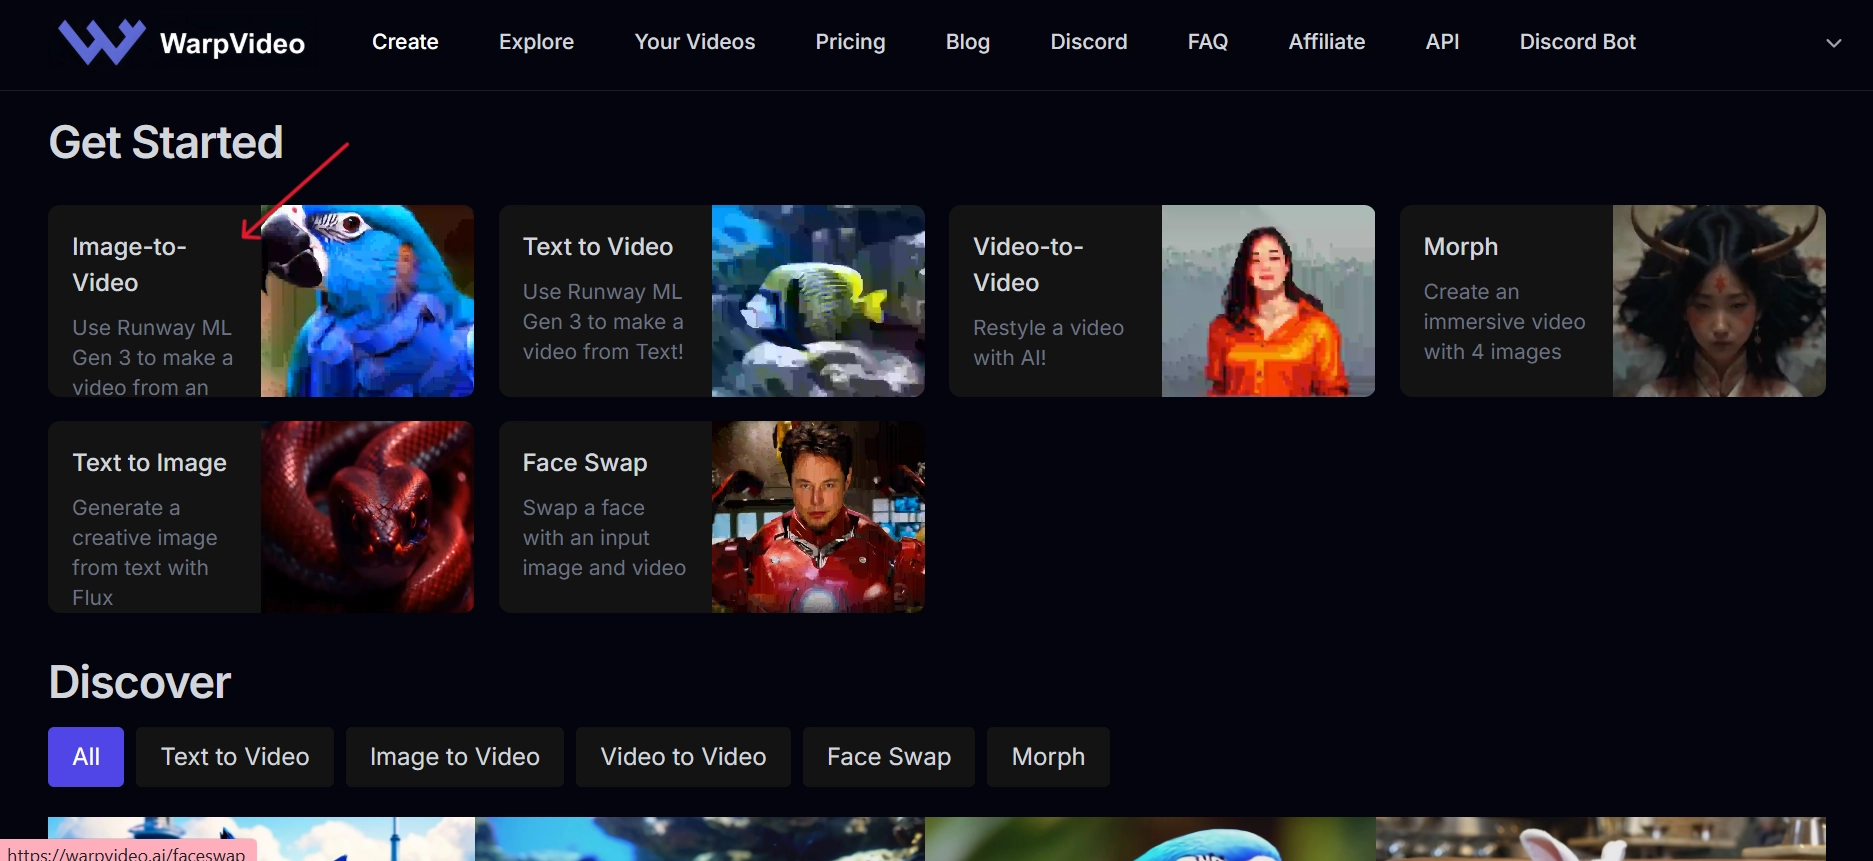Image resolution: width=1873 pixels, height=861 pixels.
Task: Select the All filter tab
Action: pyautogui.click(x=86, y=757)
